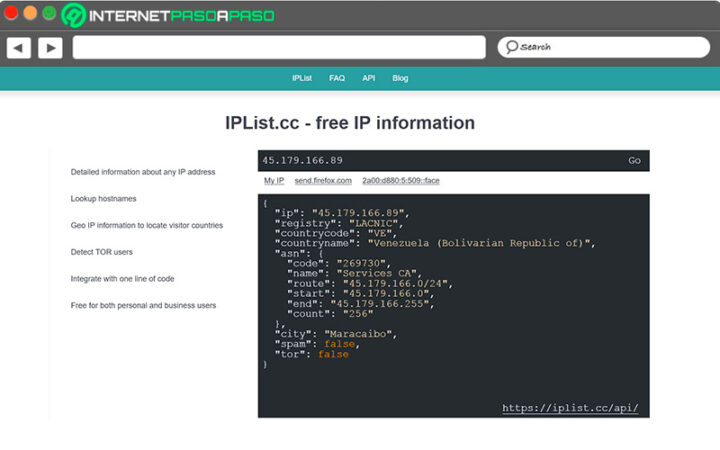The width and height of the screenshot is (720, 450).
Task: Visit the Blog section
Action: click(x=400, y=78)
